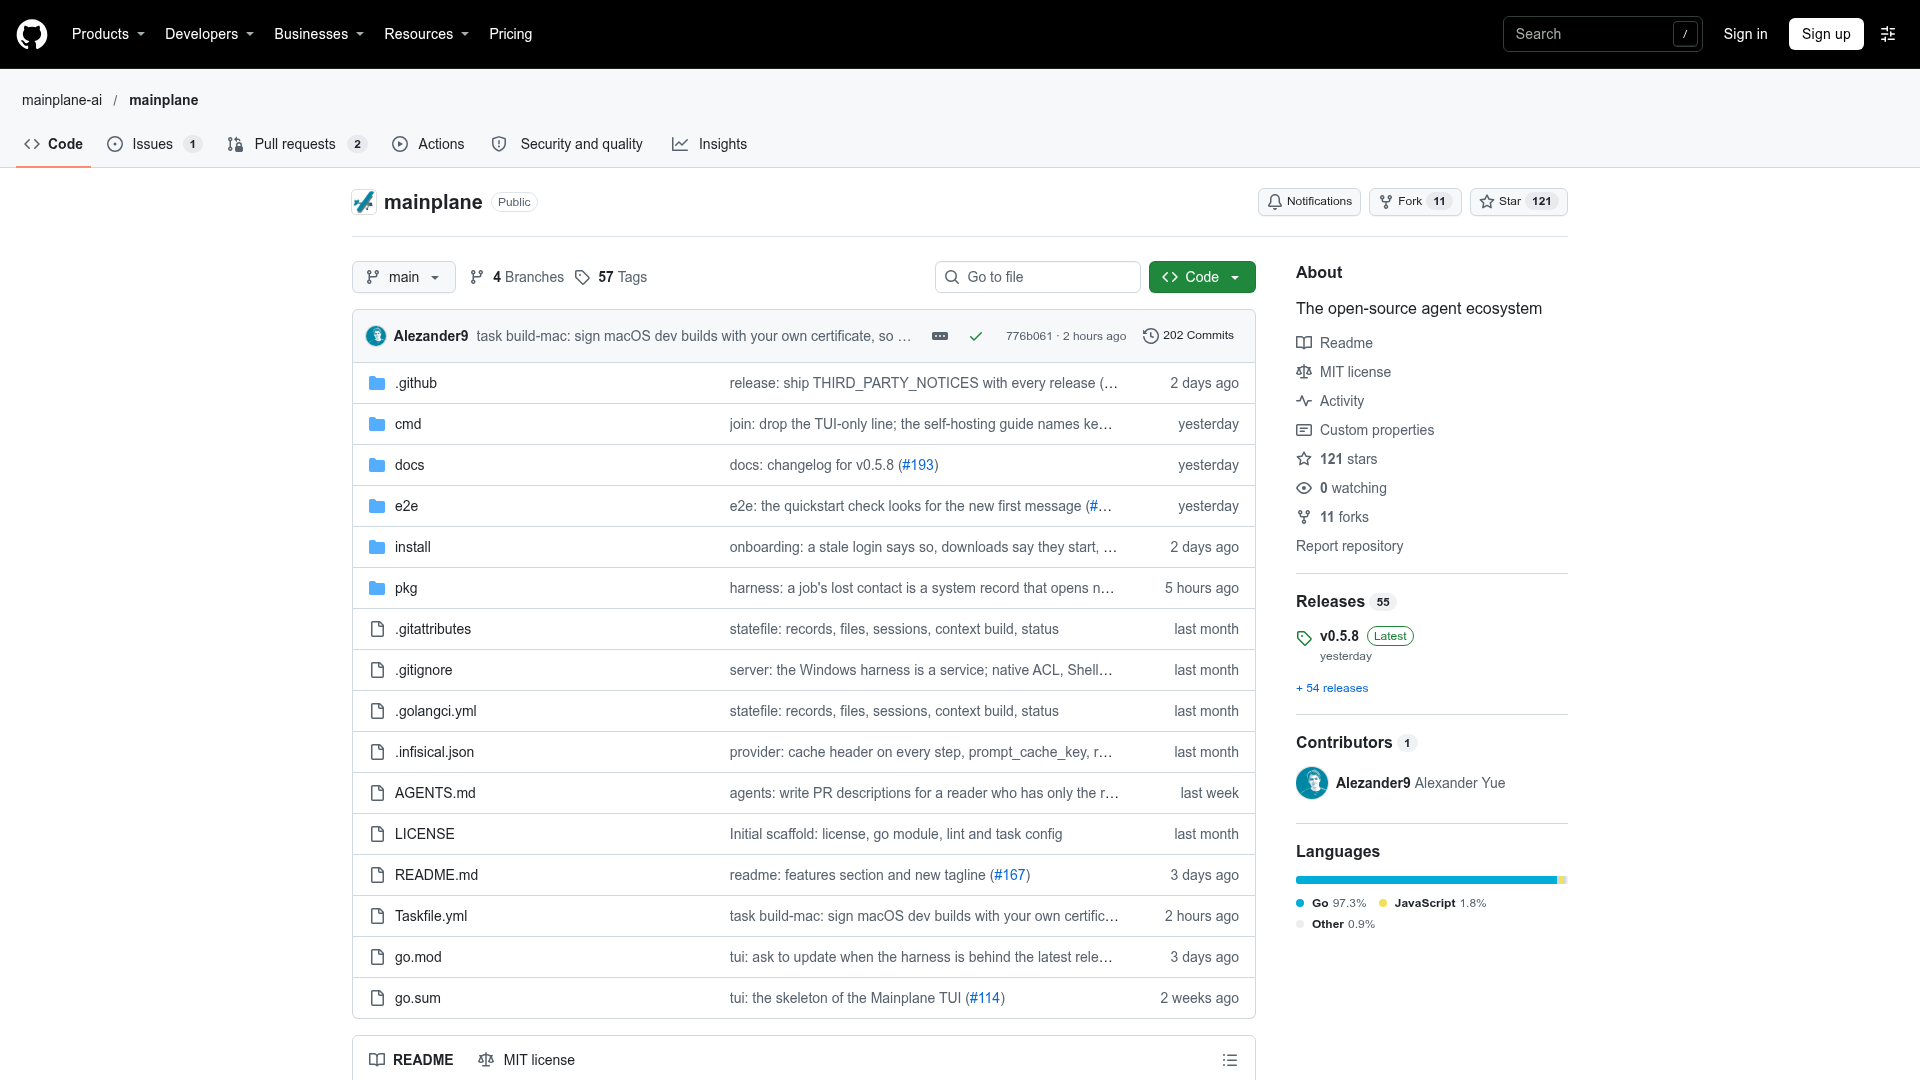Click the Go to file input
The height and width of the screenshot is (1080, 1920).
pyautogui.click(x=1037, y=277)
